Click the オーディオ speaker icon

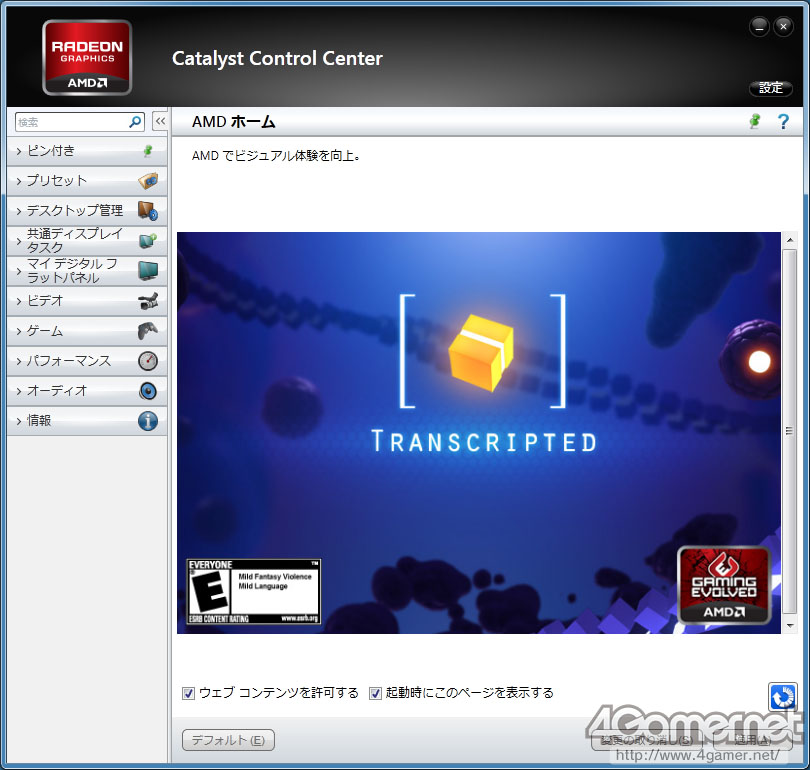point(148,390)
